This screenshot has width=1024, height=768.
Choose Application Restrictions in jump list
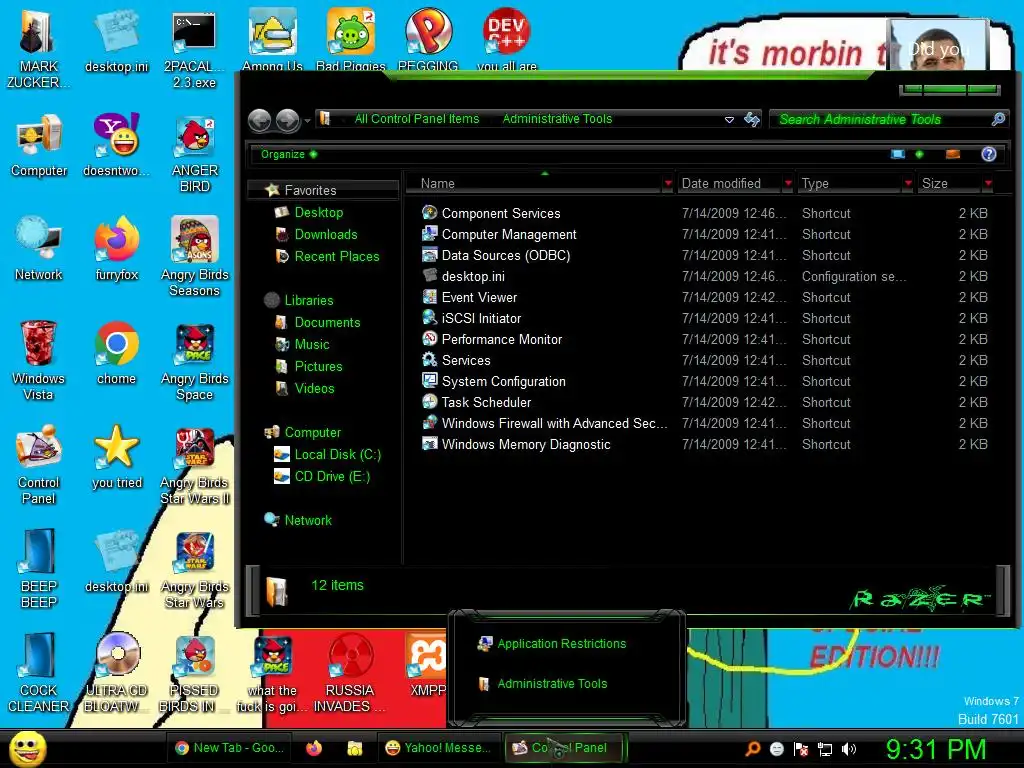pos(562,644)
